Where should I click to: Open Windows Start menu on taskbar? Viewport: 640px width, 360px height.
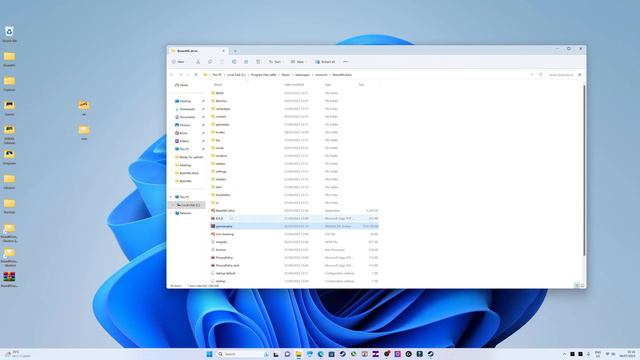209,354
